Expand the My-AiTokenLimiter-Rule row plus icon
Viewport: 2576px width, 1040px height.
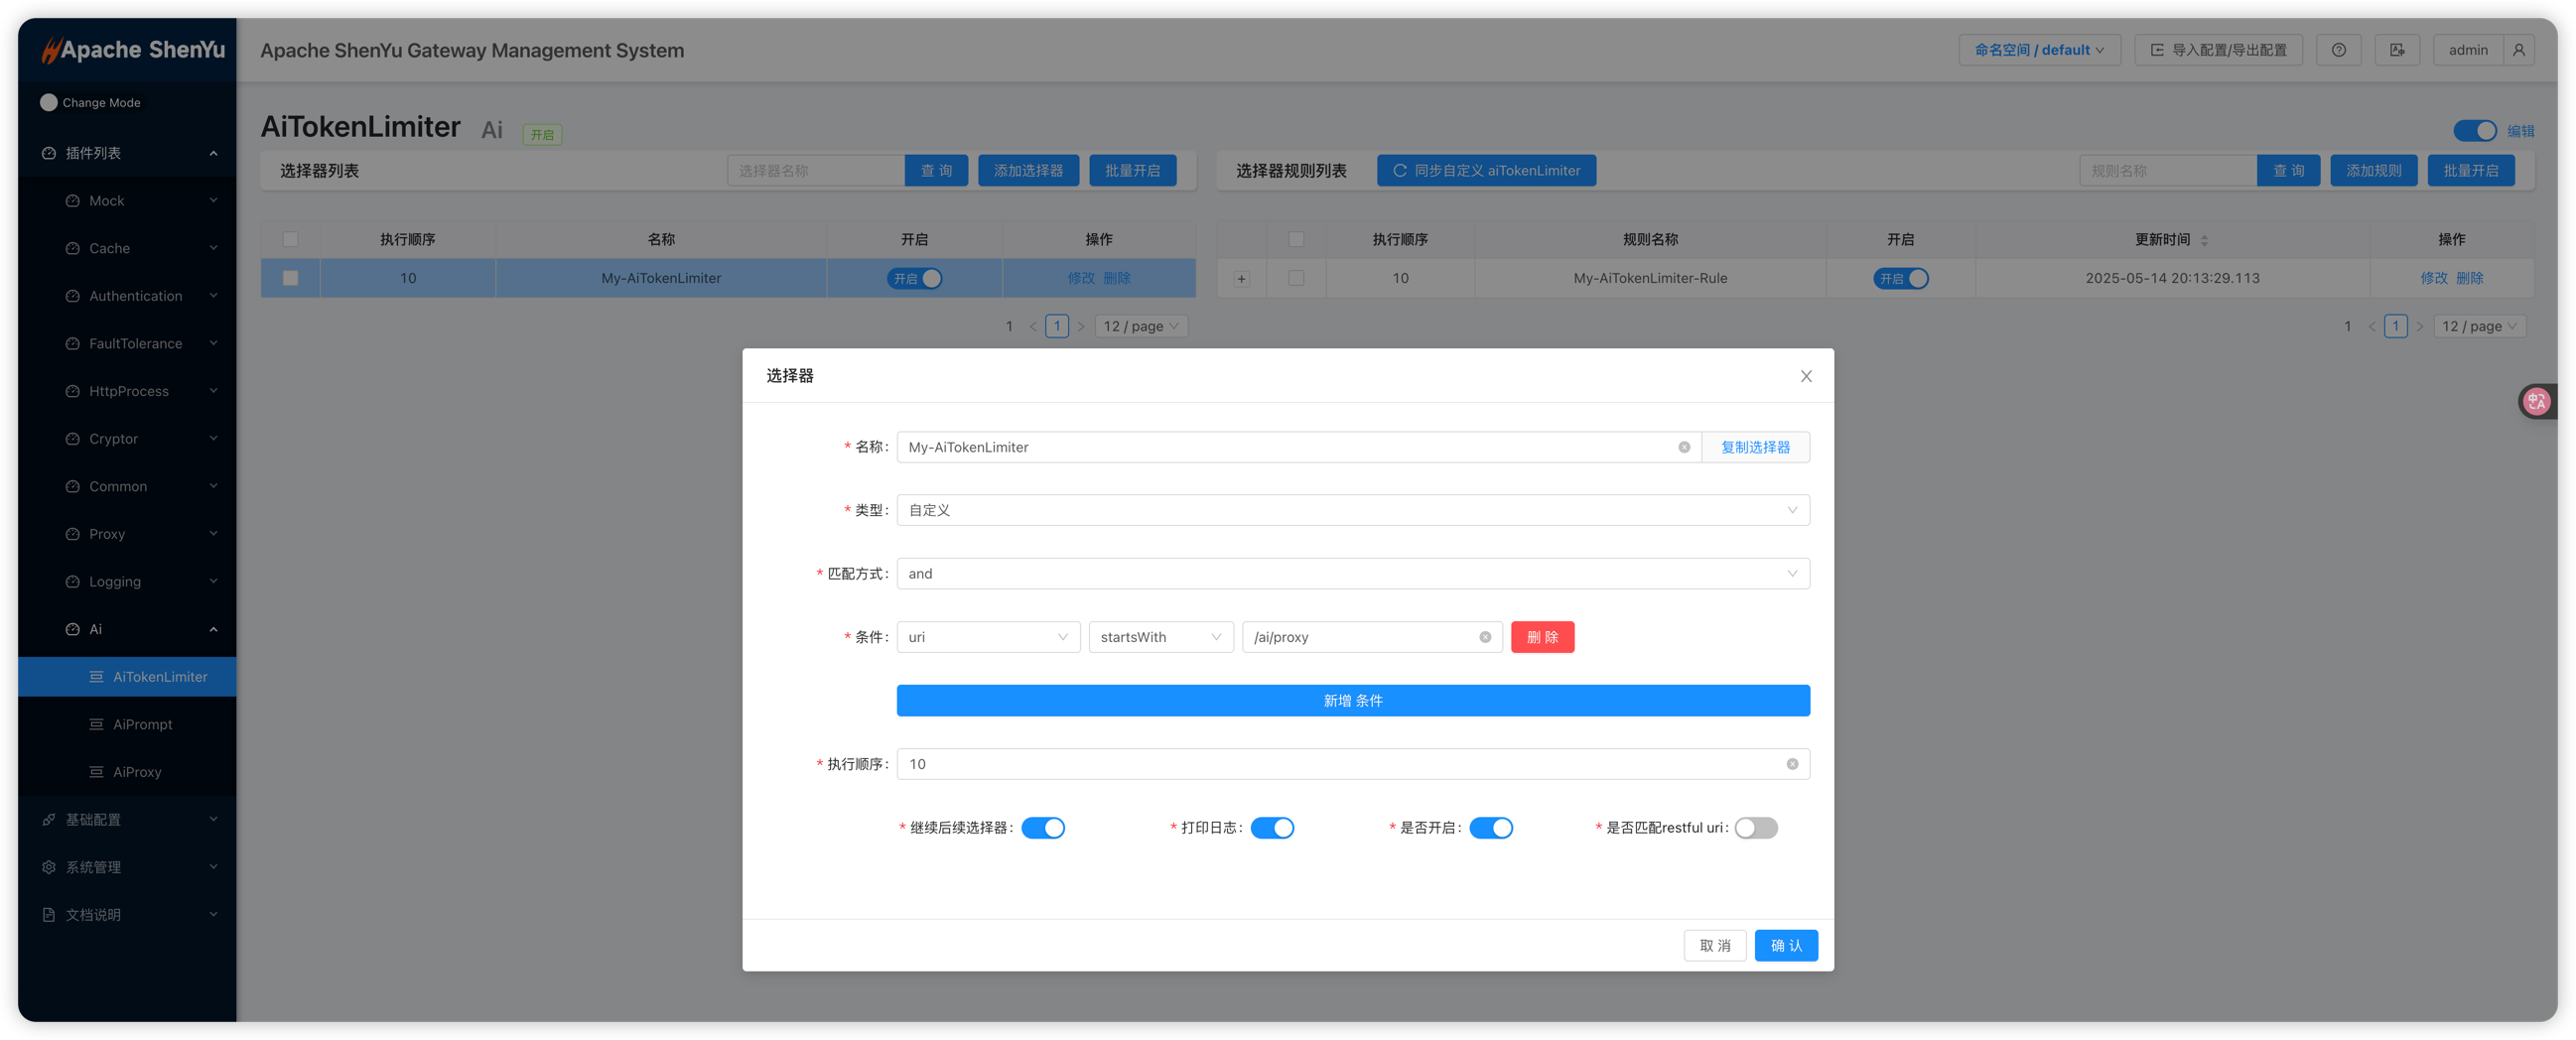(1241, 279)
